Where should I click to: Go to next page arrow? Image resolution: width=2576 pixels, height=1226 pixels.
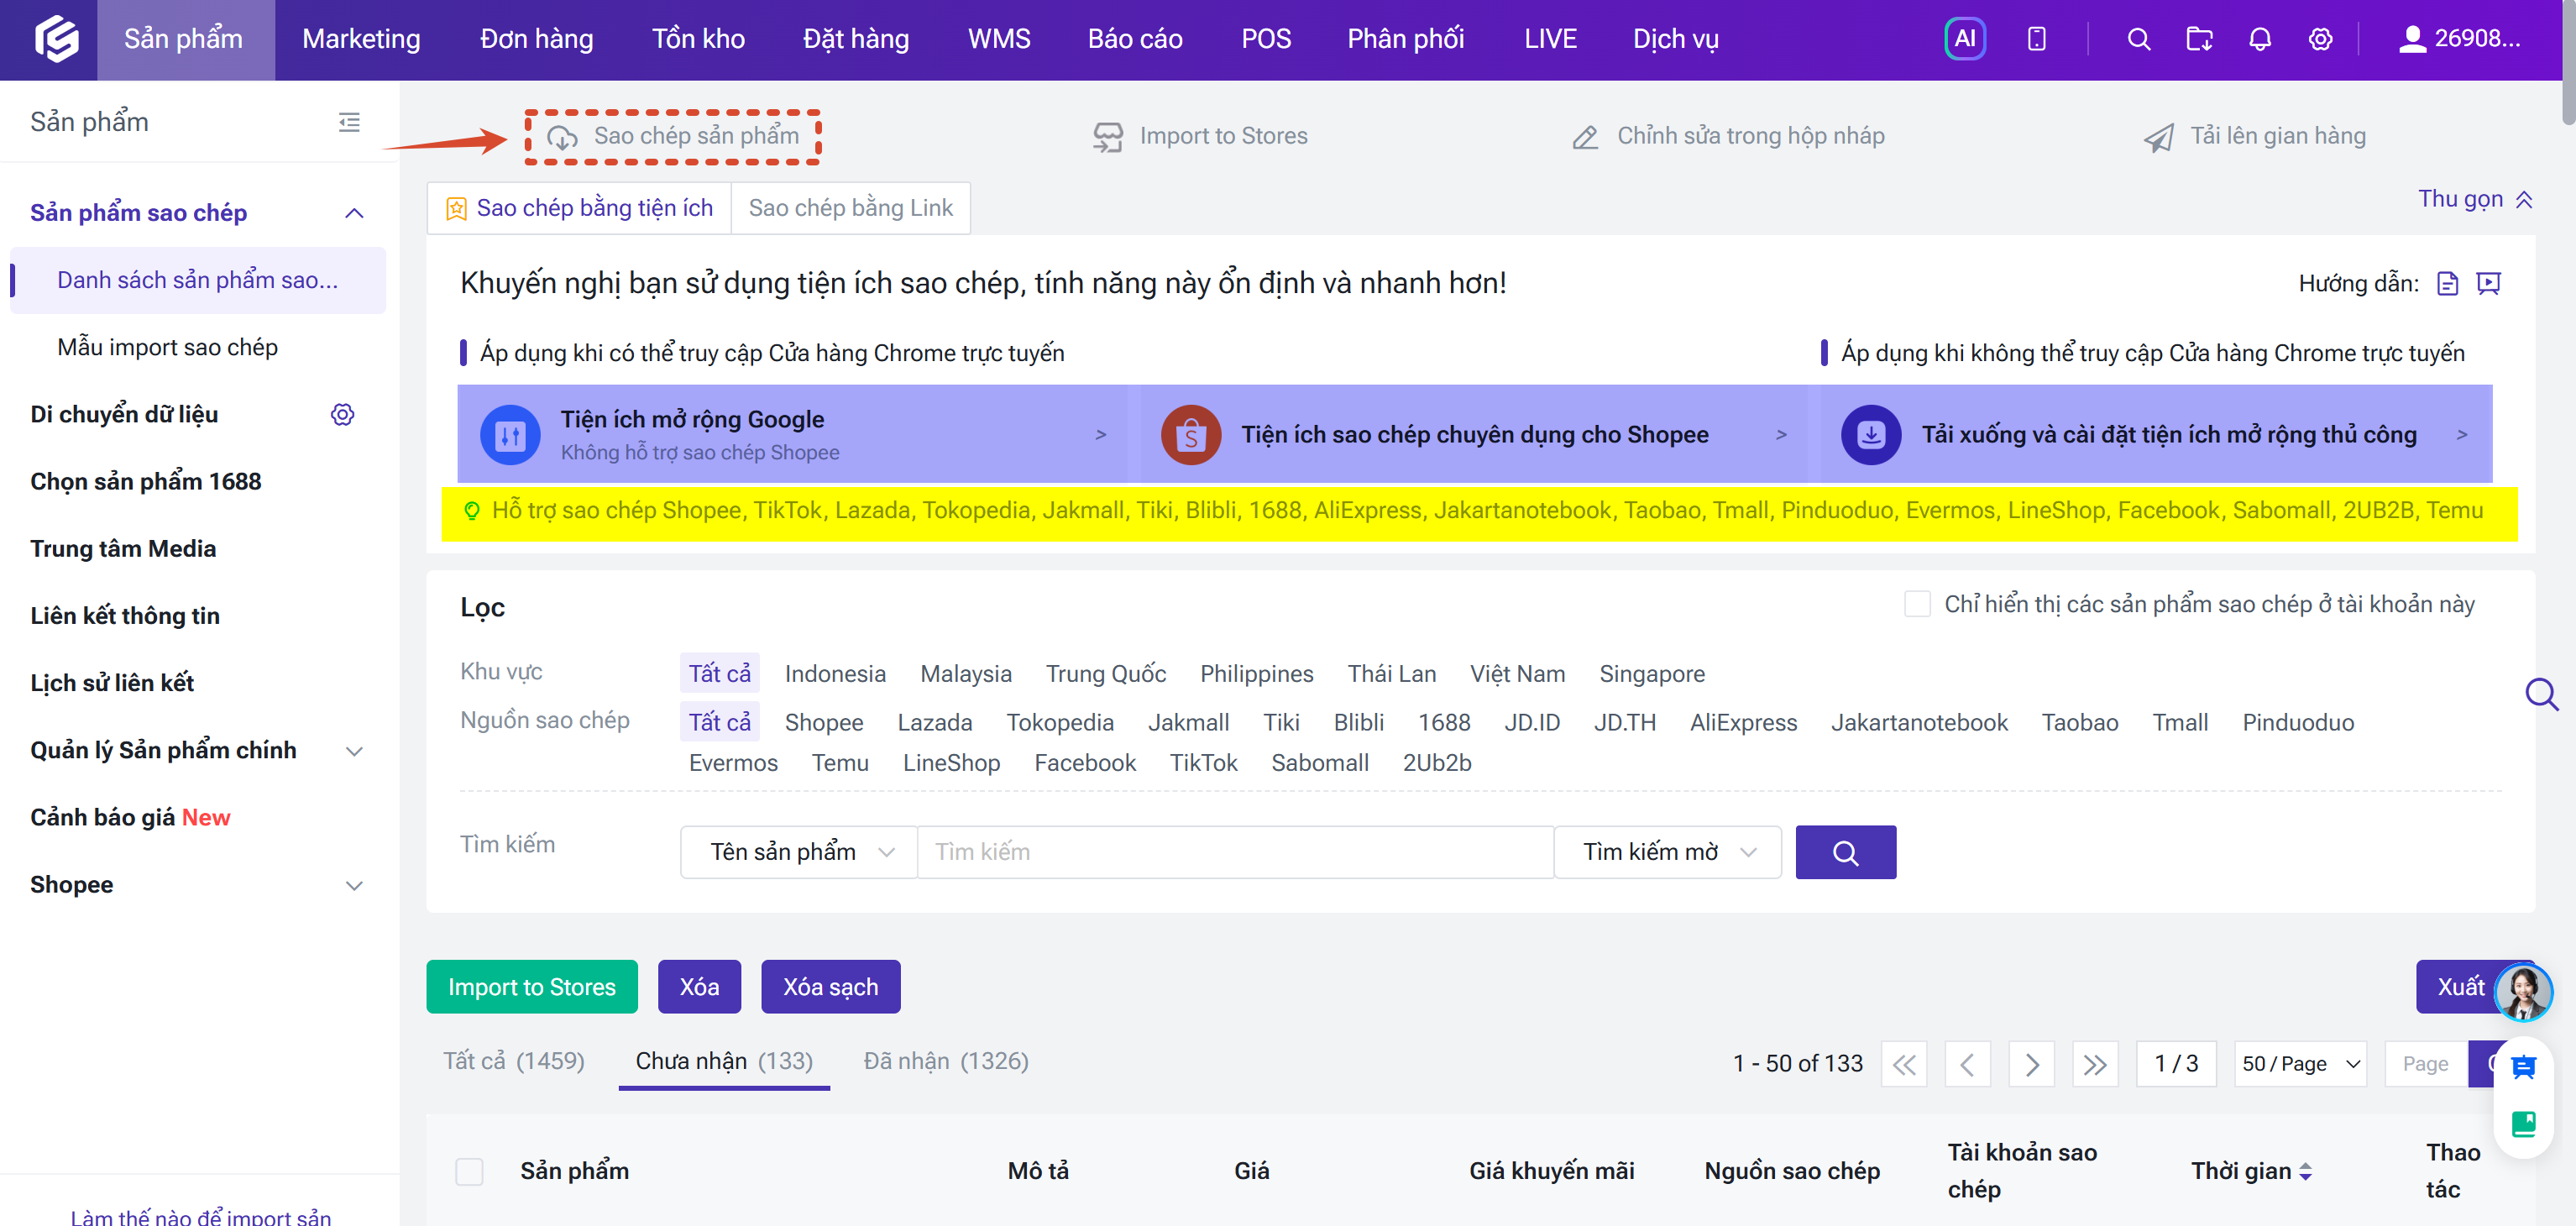(x=2031, y=1064)
